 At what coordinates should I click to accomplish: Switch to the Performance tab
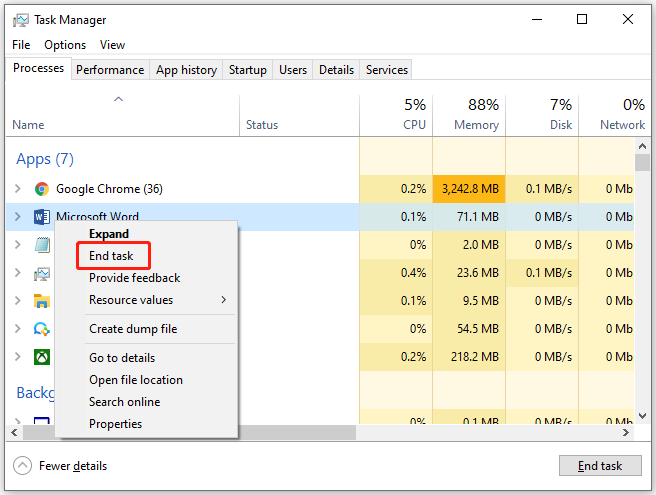coord(110,70)
